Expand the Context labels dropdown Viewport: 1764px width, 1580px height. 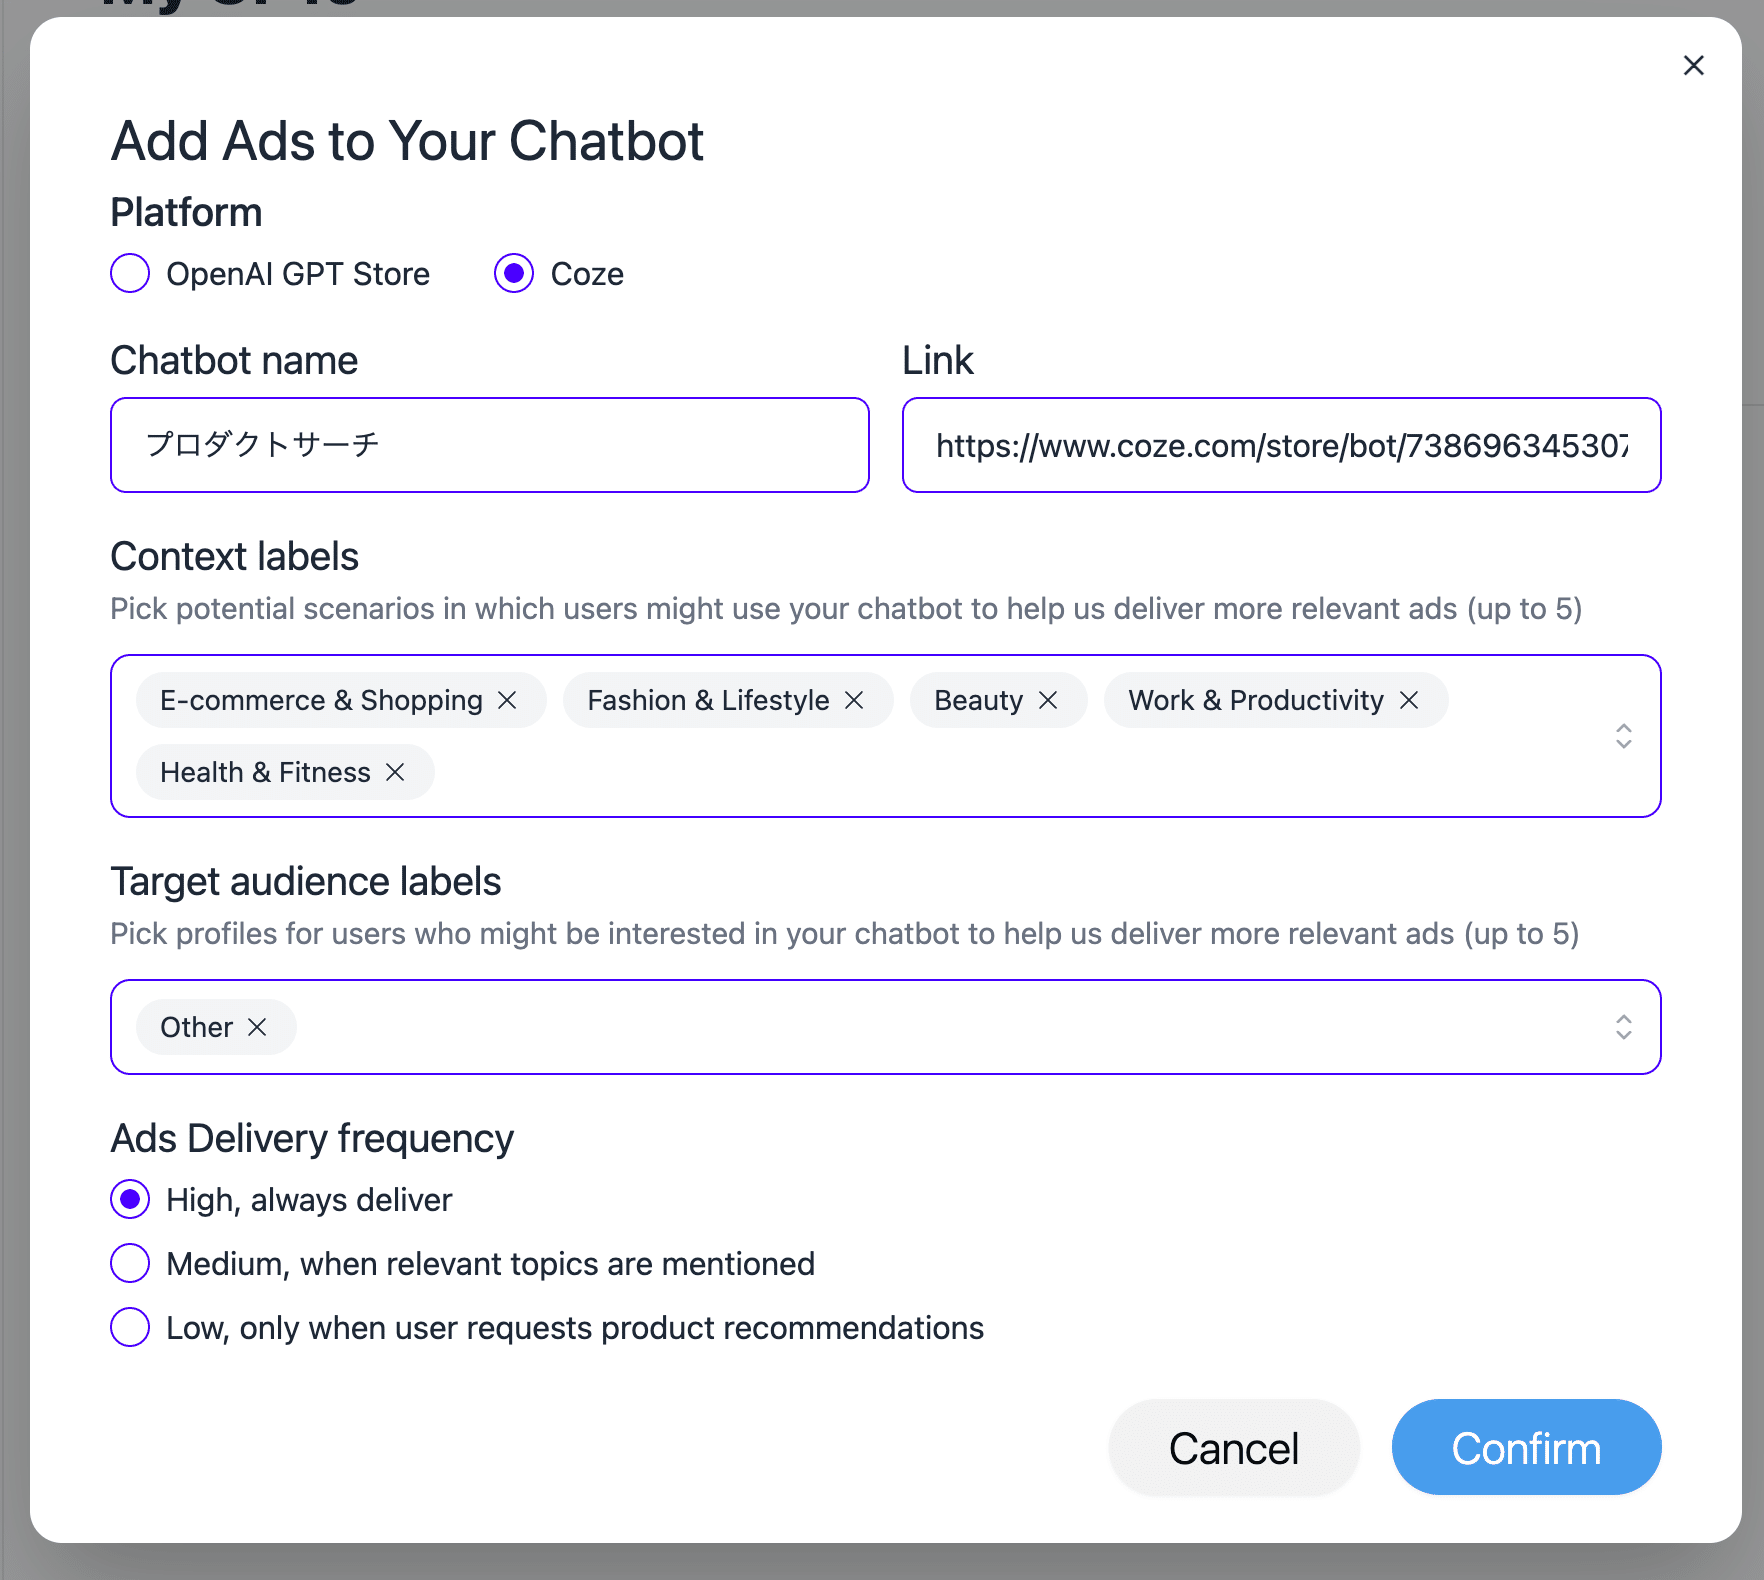click(1623, 736)
